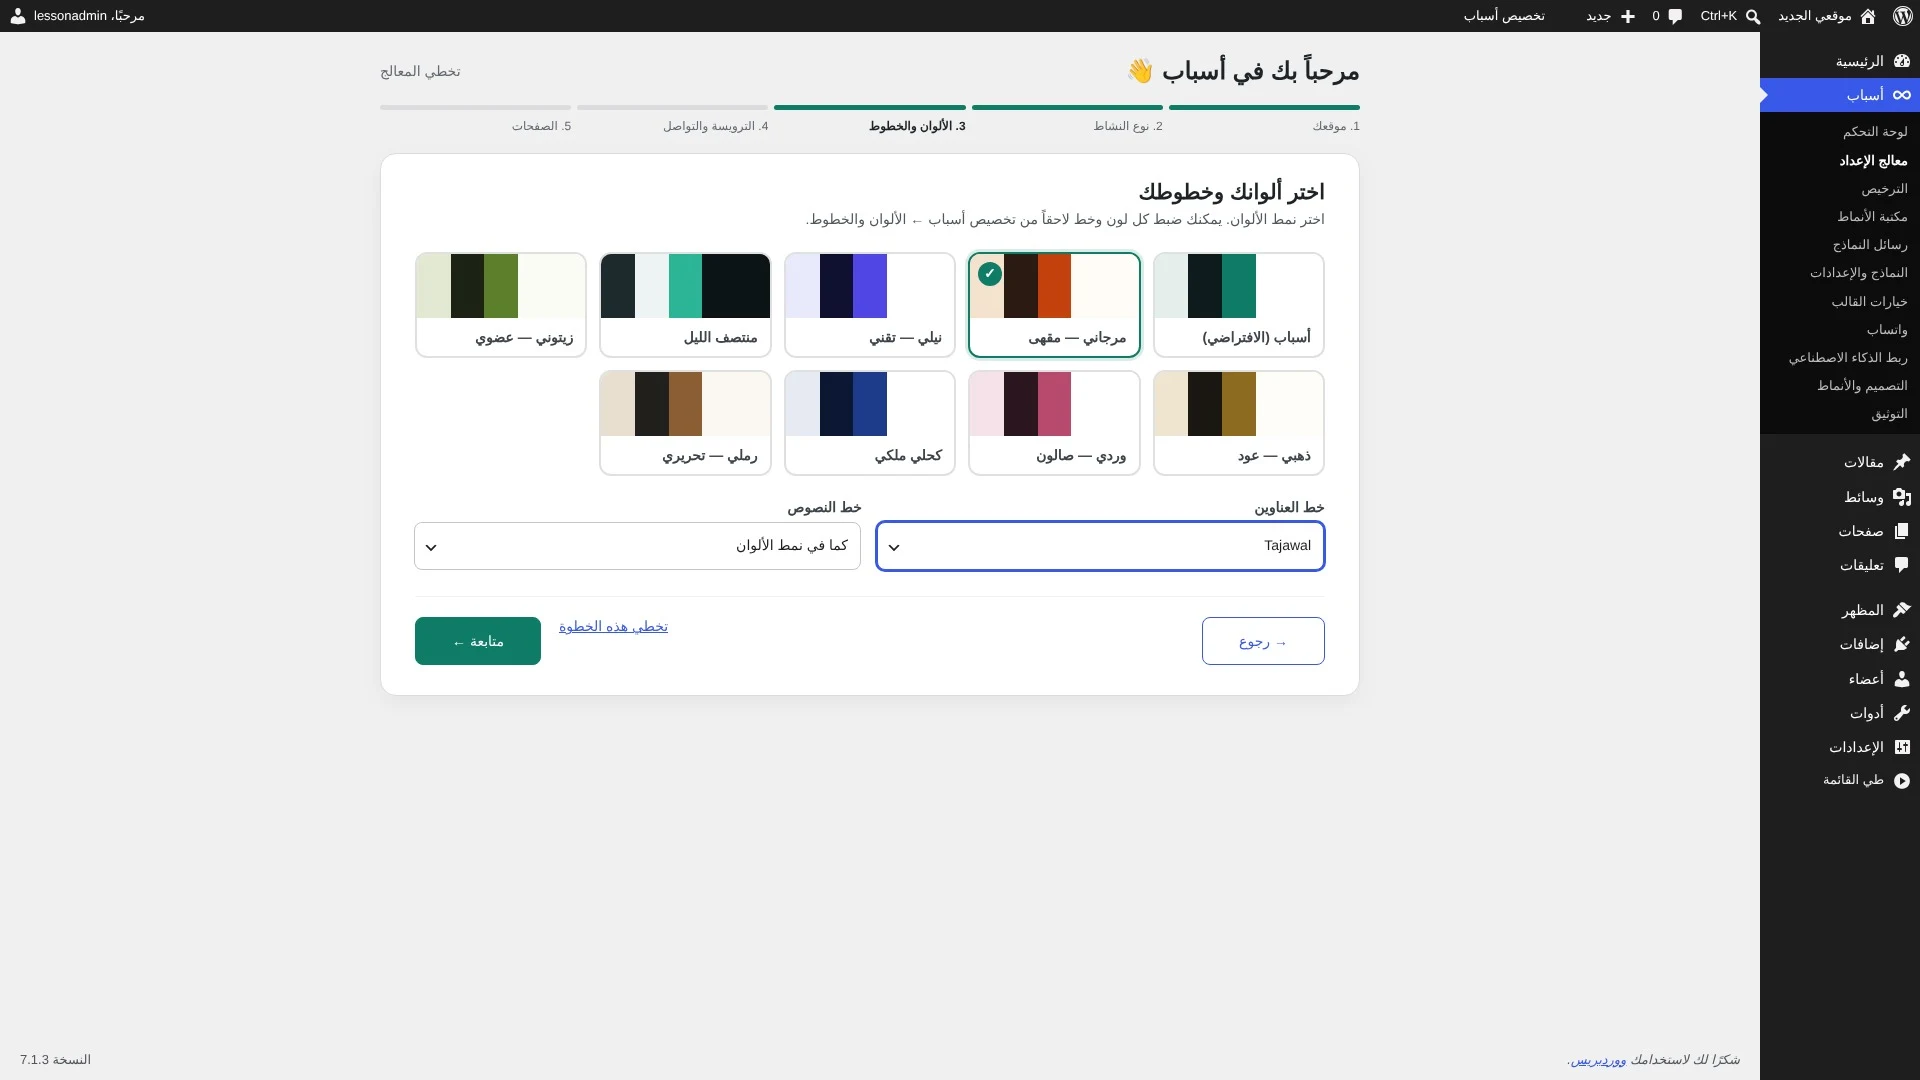Choose the وردي — صالون palette card

pos(1054,423)
